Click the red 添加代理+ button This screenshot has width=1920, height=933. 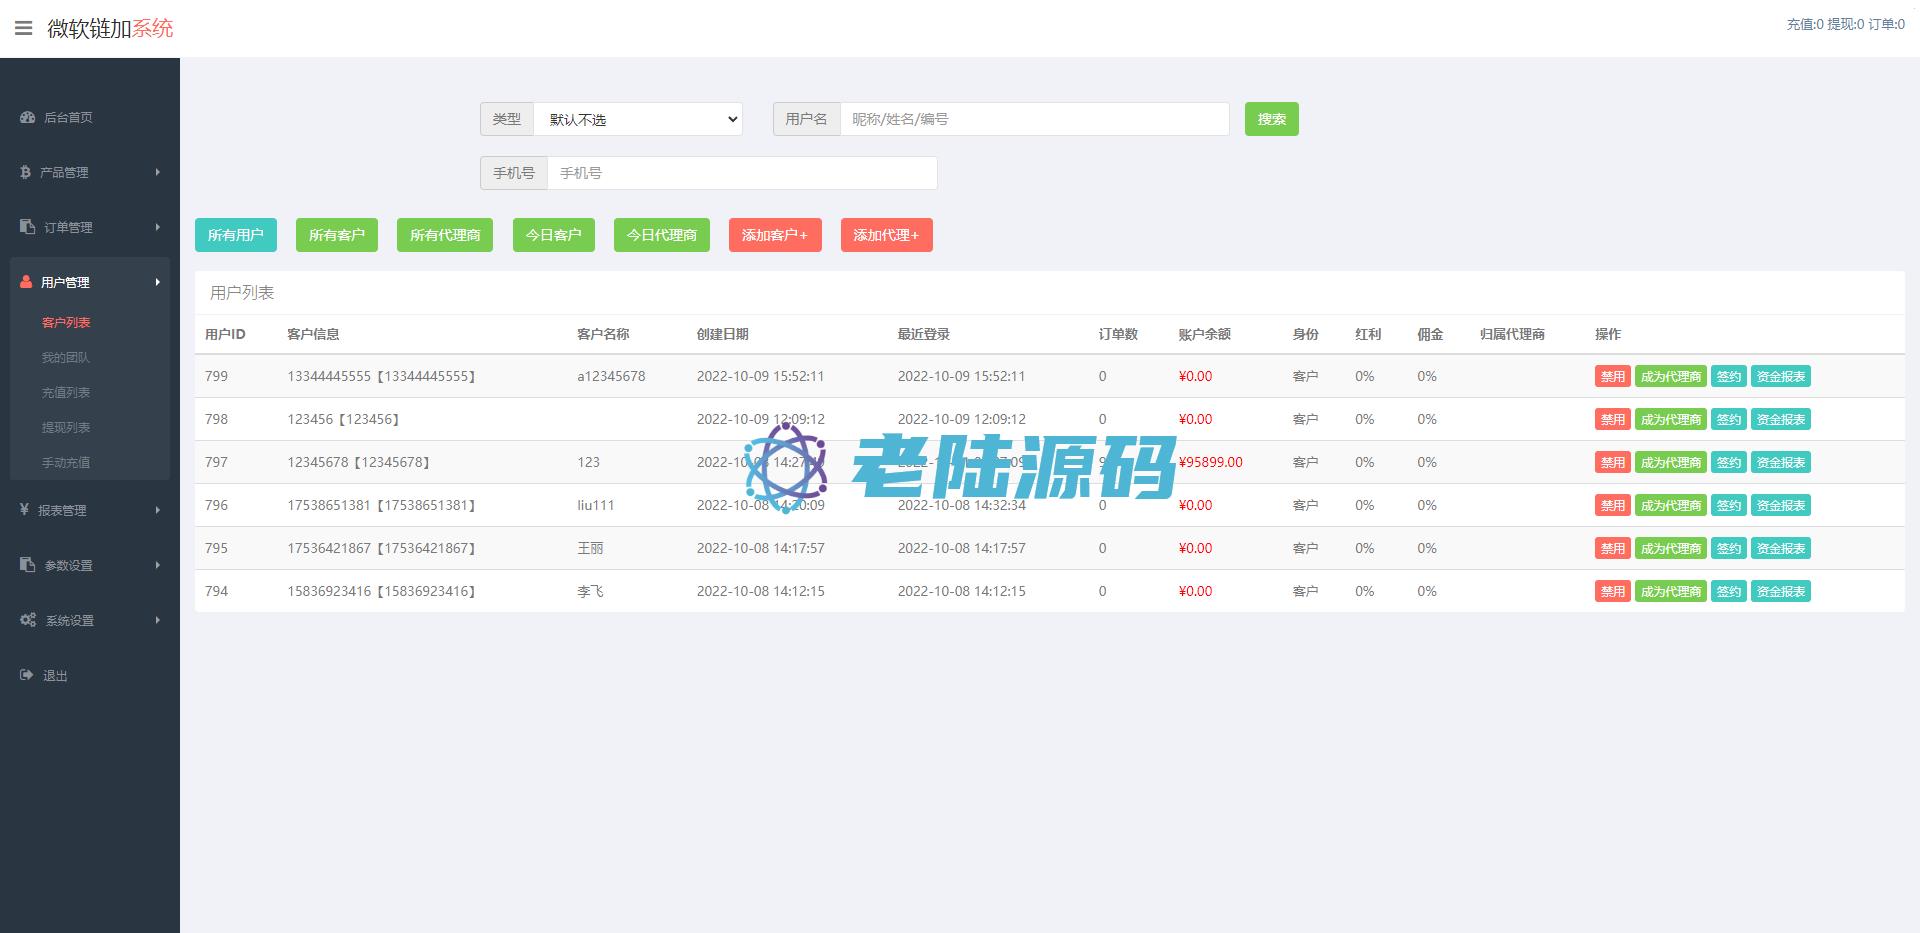click(887, 235)
